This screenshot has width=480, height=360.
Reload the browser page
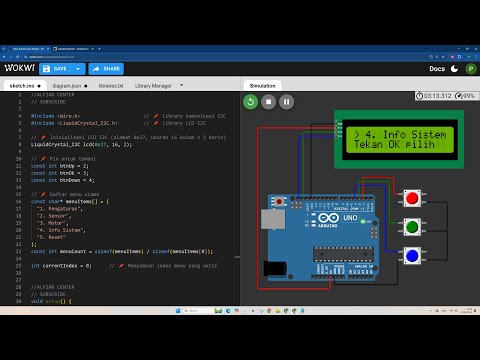[18, 57]
